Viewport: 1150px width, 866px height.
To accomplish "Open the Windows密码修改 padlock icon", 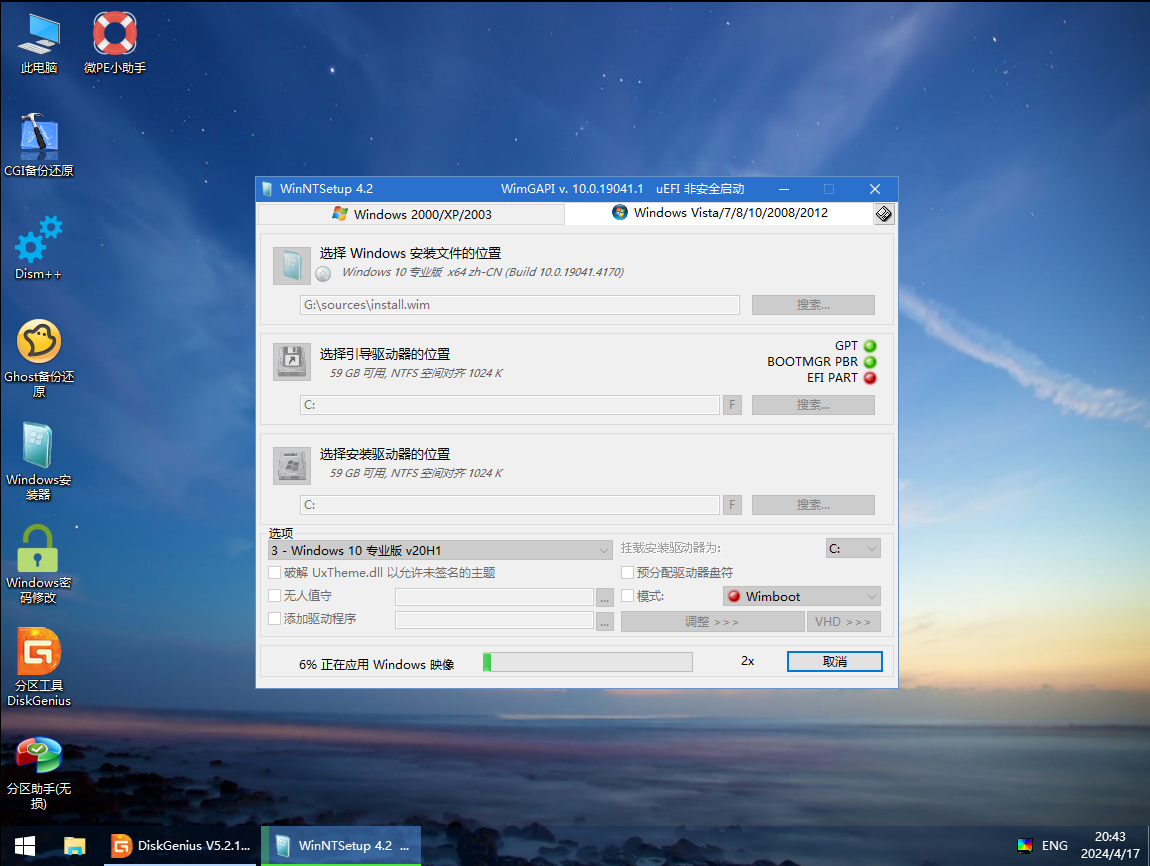I will point(38,564).
